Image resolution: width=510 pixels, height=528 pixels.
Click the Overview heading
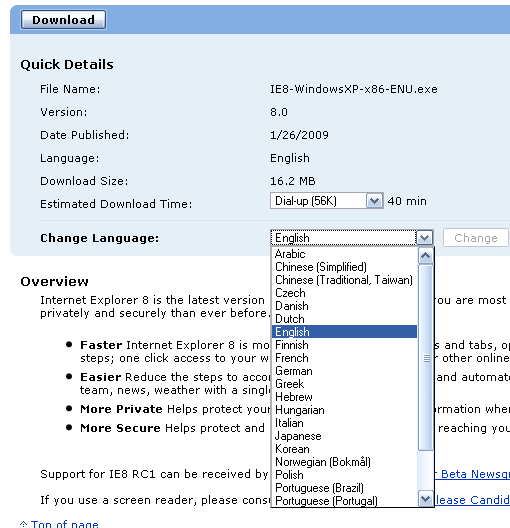click(55, 282)
